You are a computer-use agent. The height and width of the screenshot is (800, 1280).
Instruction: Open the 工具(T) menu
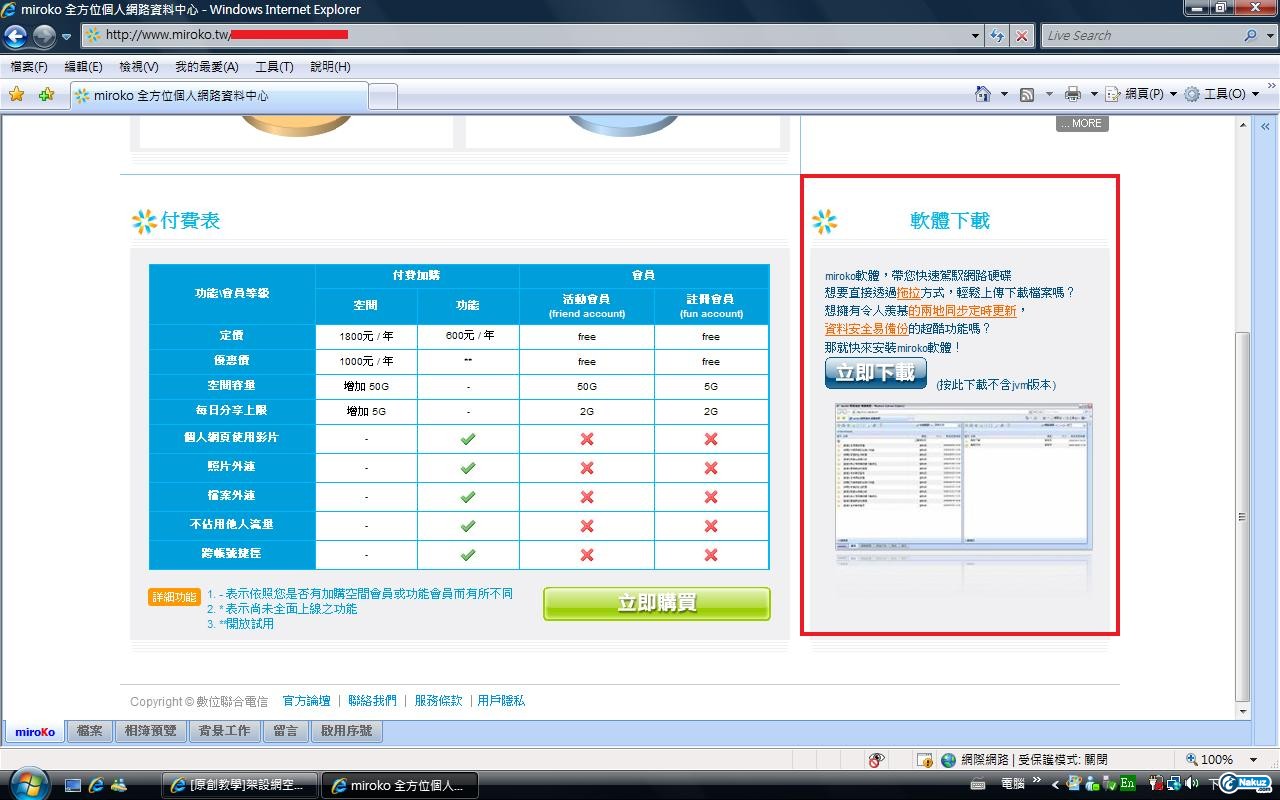coord(274,67)
